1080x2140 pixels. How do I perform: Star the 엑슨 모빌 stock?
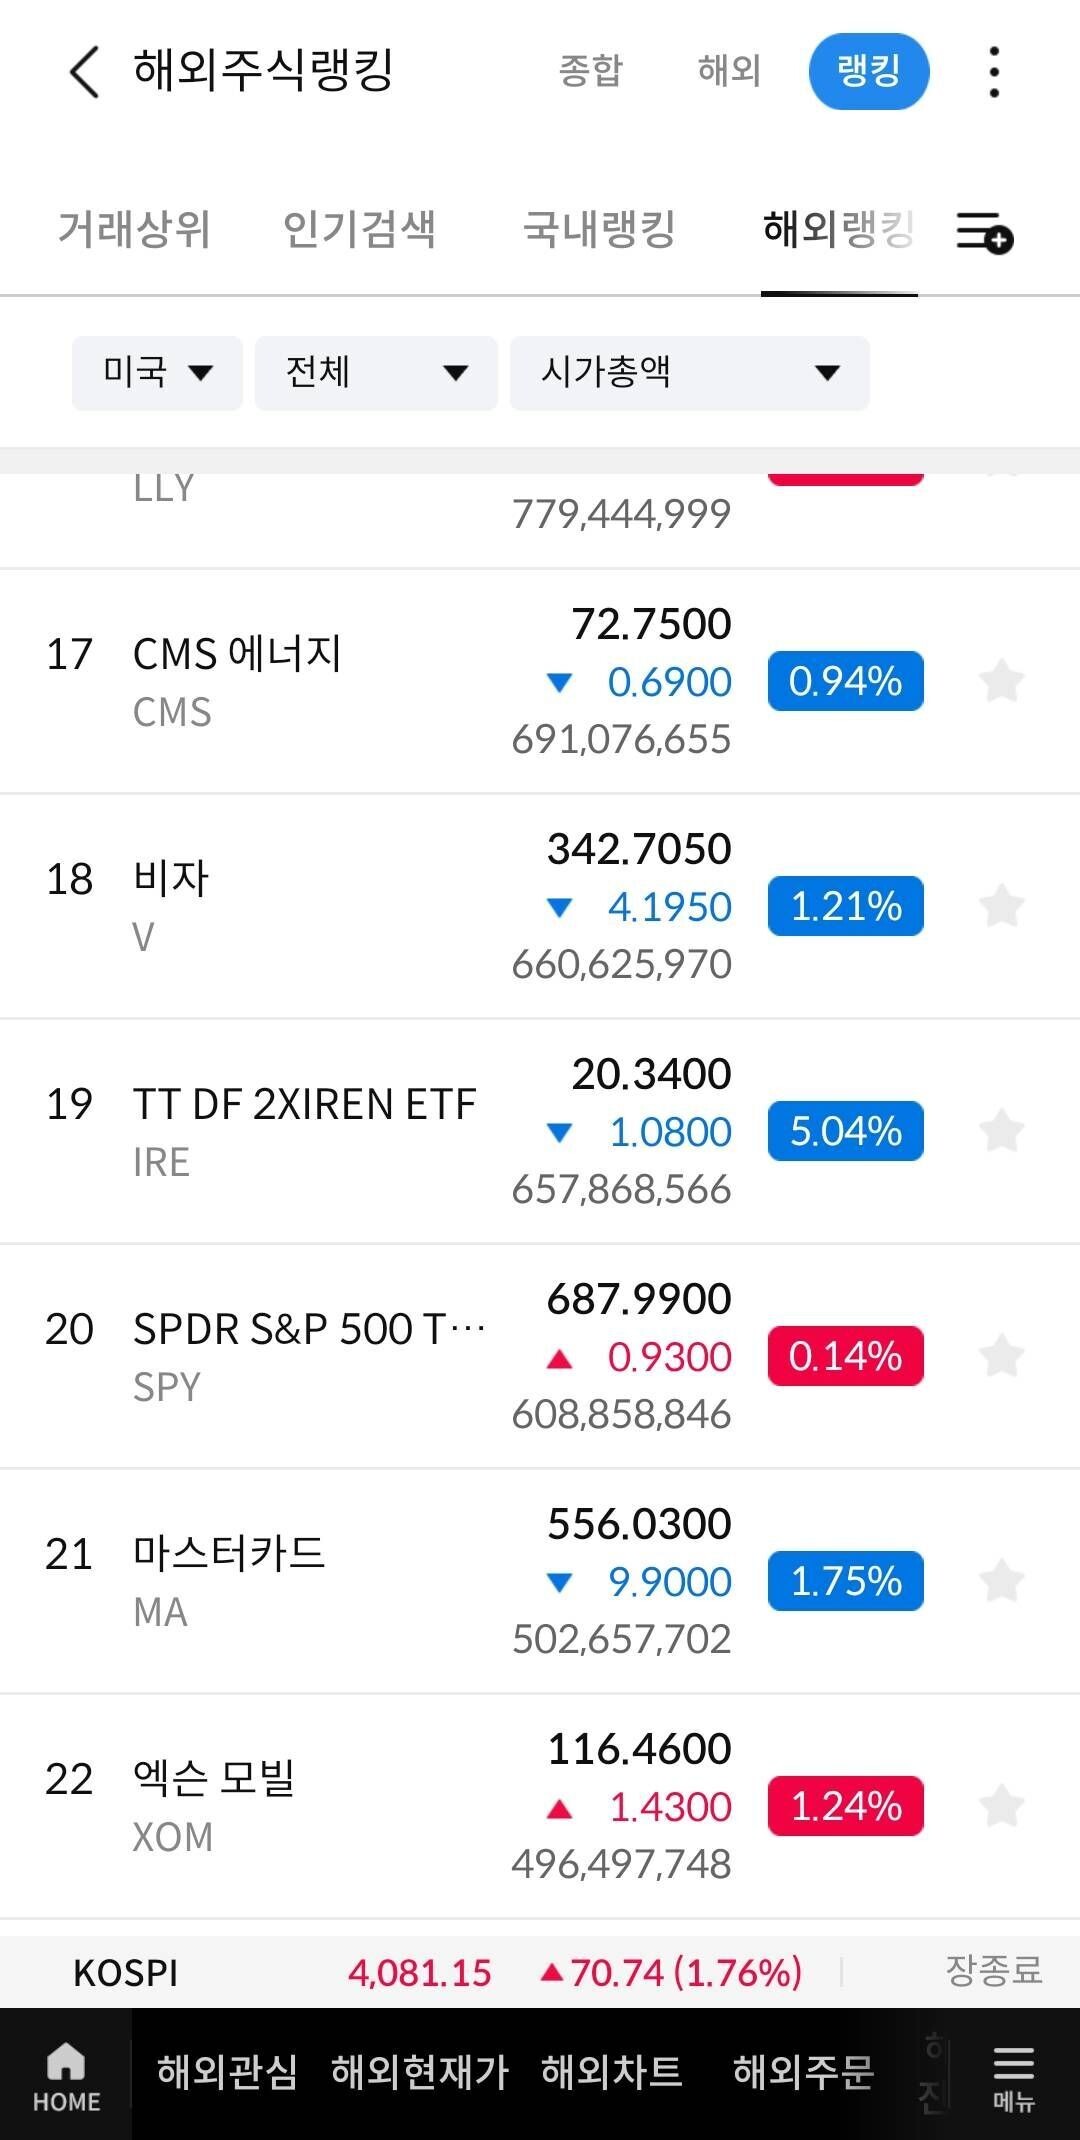coord(1001,1807)
